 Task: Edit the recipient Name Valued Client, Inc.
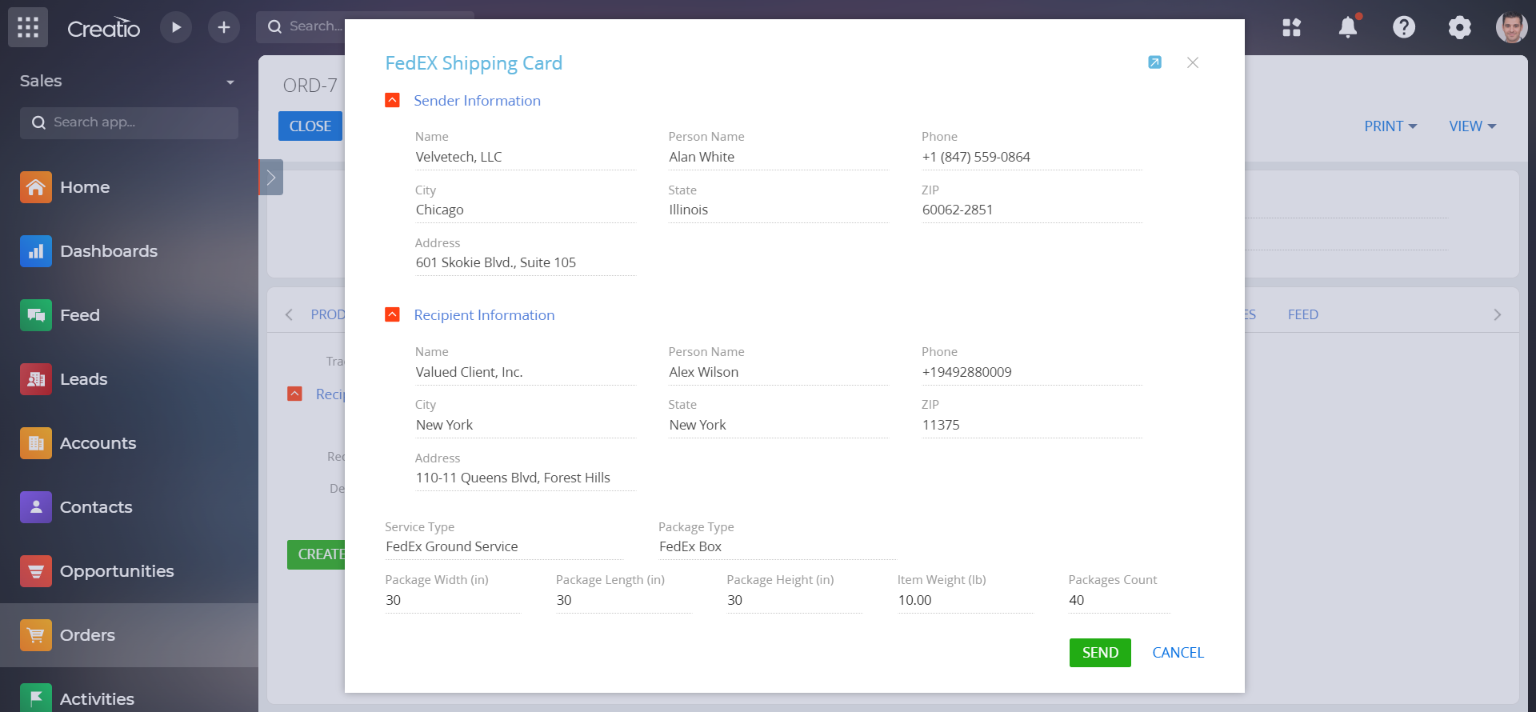(x=525, y=372)
